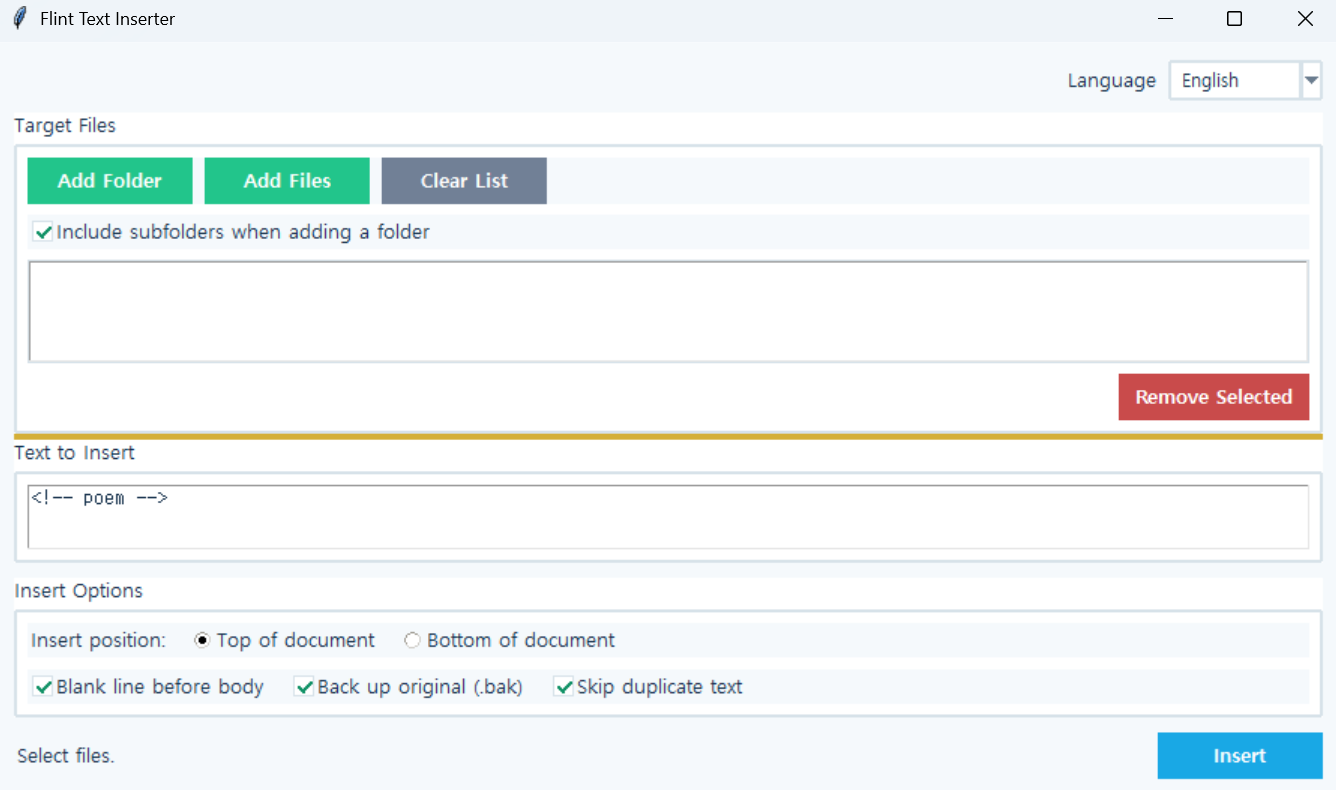Image resolution: width=1336 pixels, height=790 pixels.
Task: Open the Language dropdown arrow
Action: click(1311, 80)
